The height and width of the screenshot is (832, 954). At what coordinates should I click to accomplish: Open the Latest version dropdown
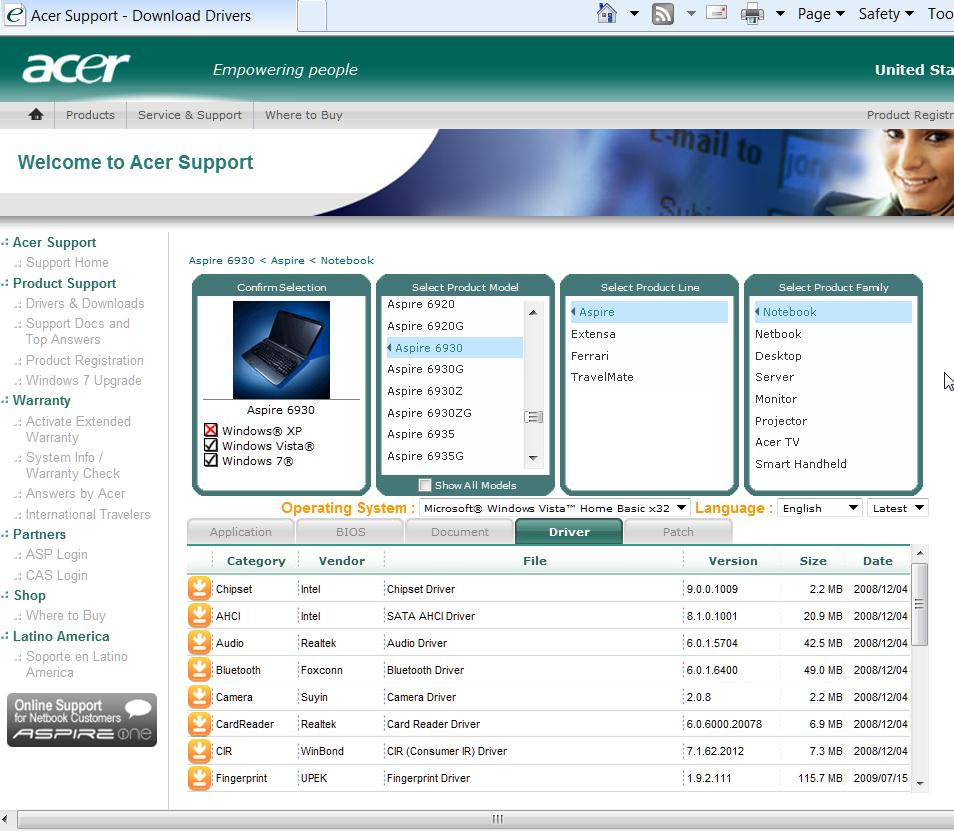tap(898, 508)
